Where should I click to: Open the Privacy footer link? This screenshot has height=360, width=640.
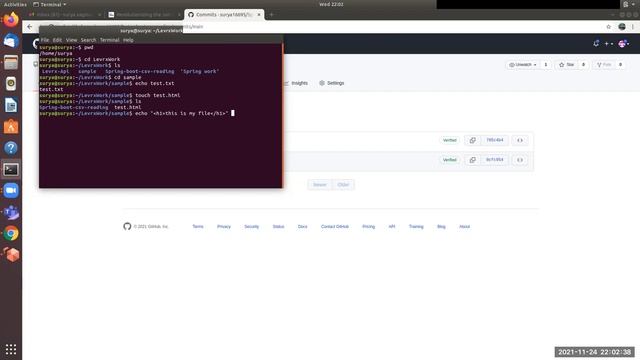[224, 227]
